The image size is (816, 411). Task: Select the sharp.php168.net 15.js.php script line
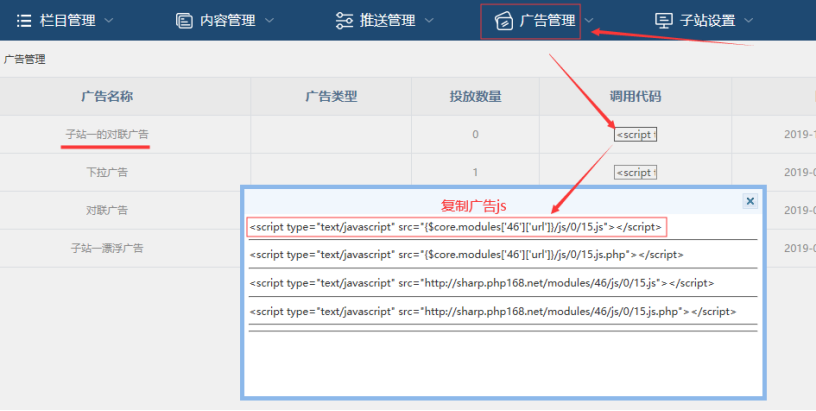point(493,311)
